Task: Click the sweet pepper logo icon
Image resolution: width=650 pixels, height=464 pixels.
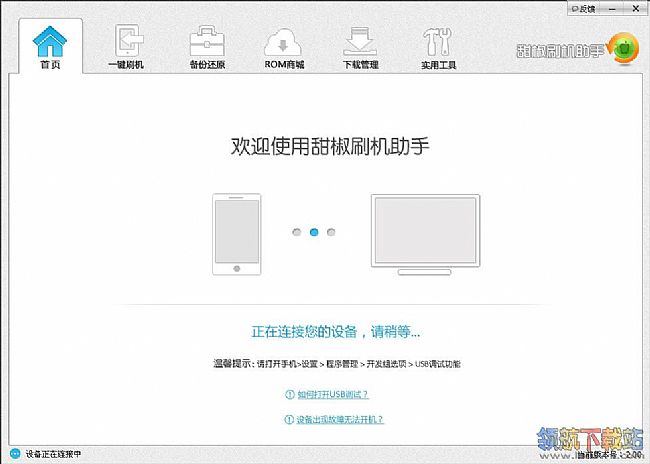Action: pyautogui.click(x=623, y=49)
